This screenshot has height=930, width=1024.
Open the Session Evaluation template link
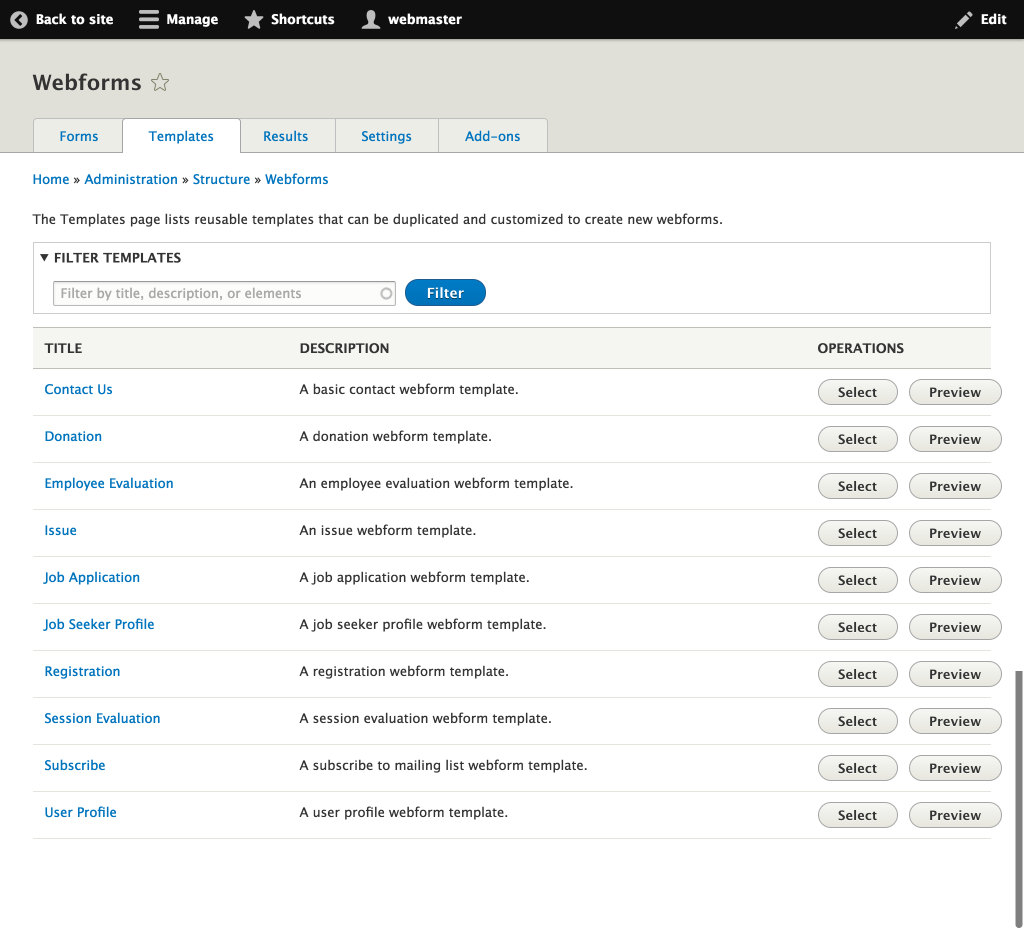tap(103, 718)
